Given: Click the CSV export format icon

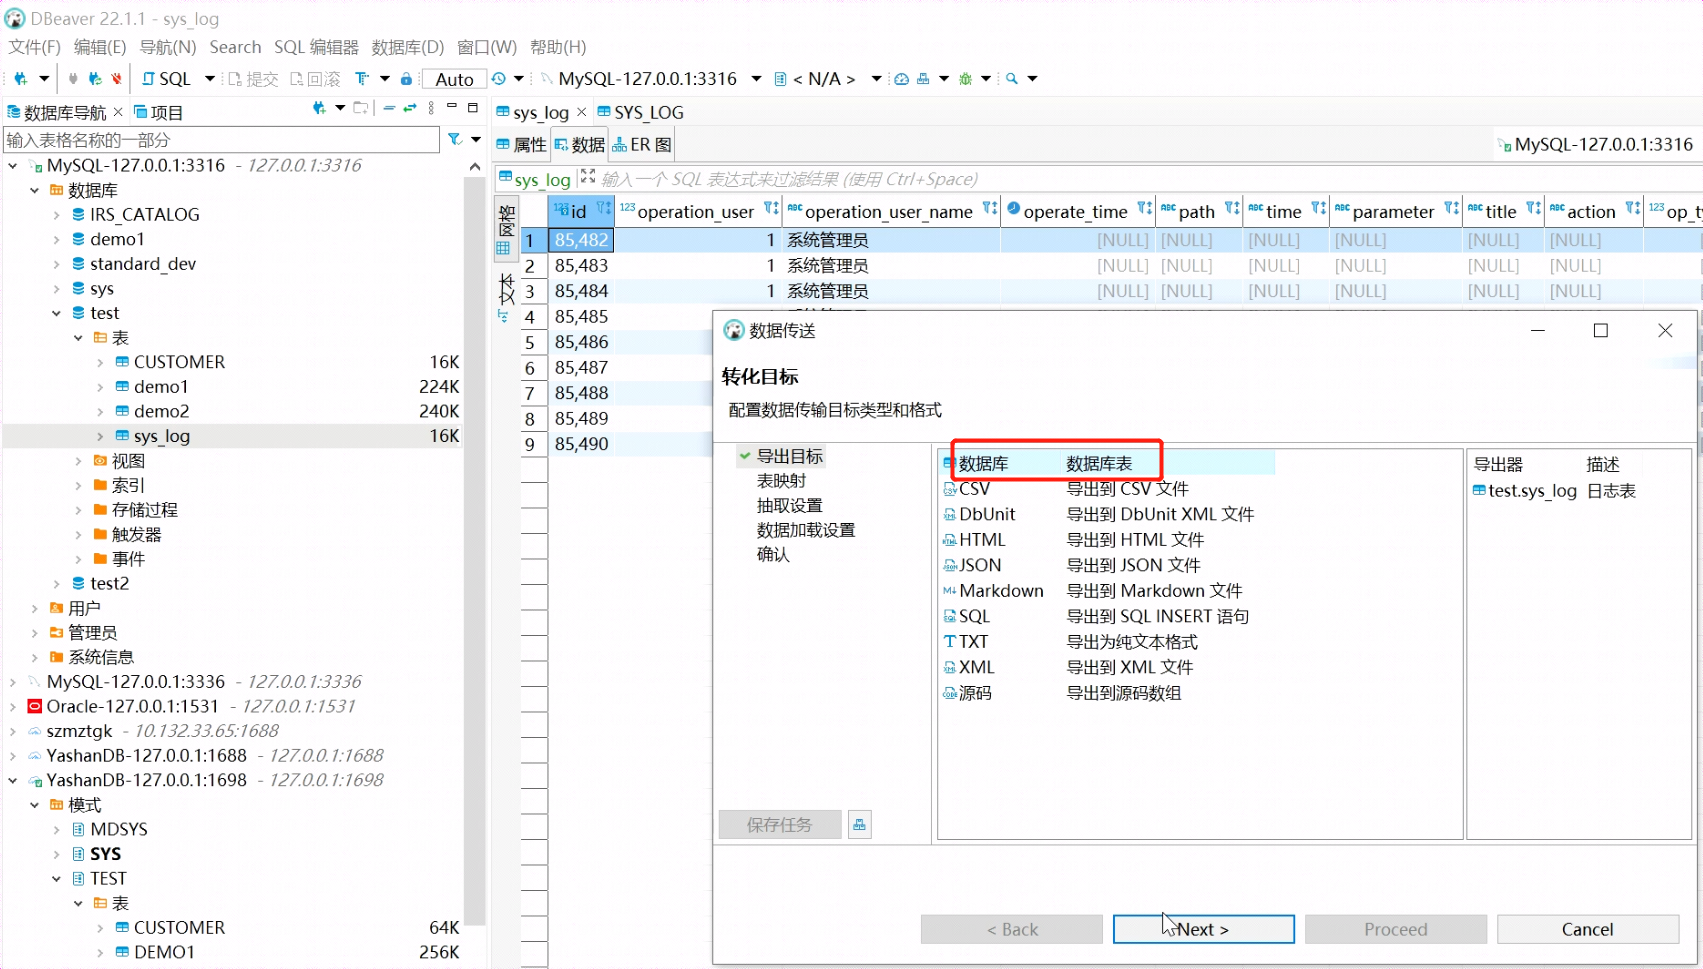Looking at the screenshot, I should coord(950,489).
